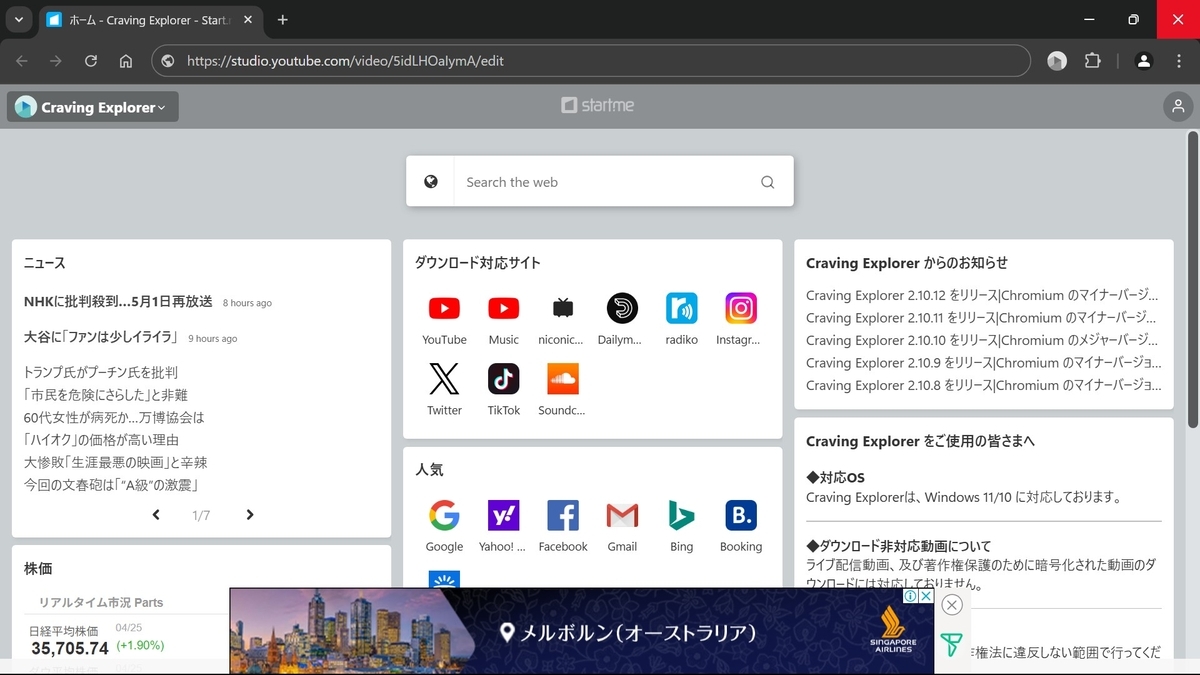Open the tab search dropdown arrow
1200x675 pixels.
click(18, 19)
